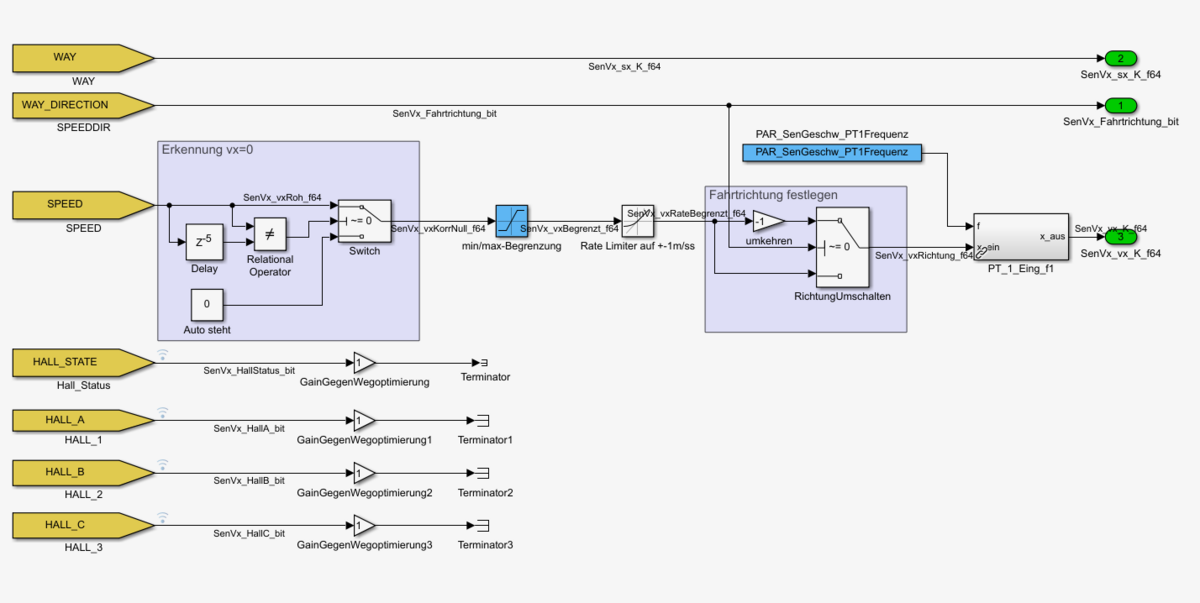This screenshot has height=603, width=1200.
Task: Select the yellow SPEED input block
Action: (x=79, y=205)
